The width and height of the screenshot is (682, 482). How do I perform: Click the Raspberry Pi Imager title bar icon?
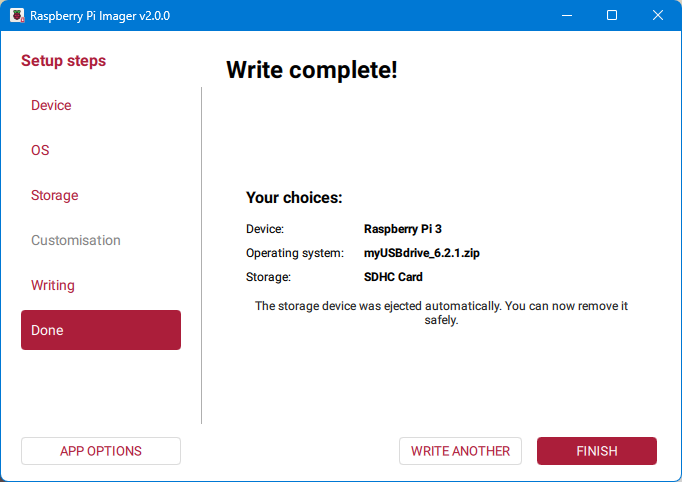(17, 16)
